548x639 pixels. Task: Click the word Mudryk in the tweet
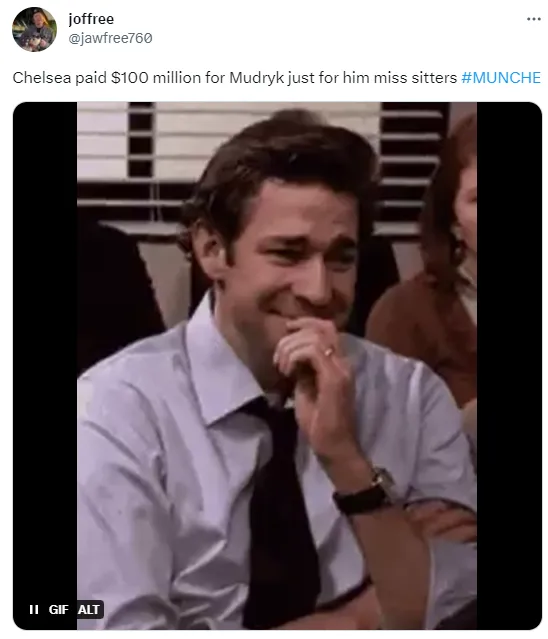click(x=256, y=77)
